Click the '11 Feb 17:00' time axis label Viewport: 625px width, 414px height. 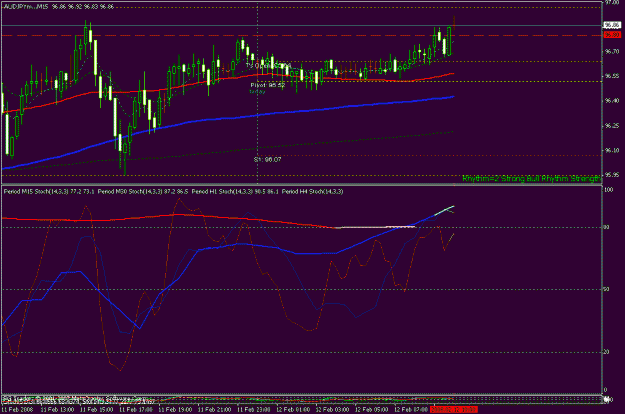(x=136, y=410)
